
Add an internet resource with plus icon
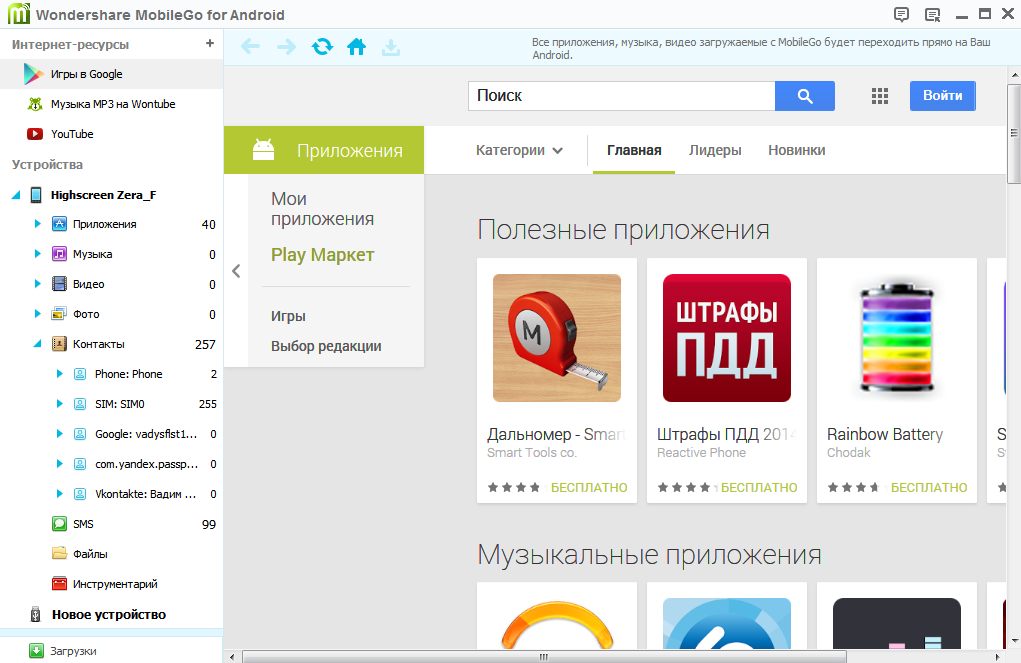pos(209,44)
